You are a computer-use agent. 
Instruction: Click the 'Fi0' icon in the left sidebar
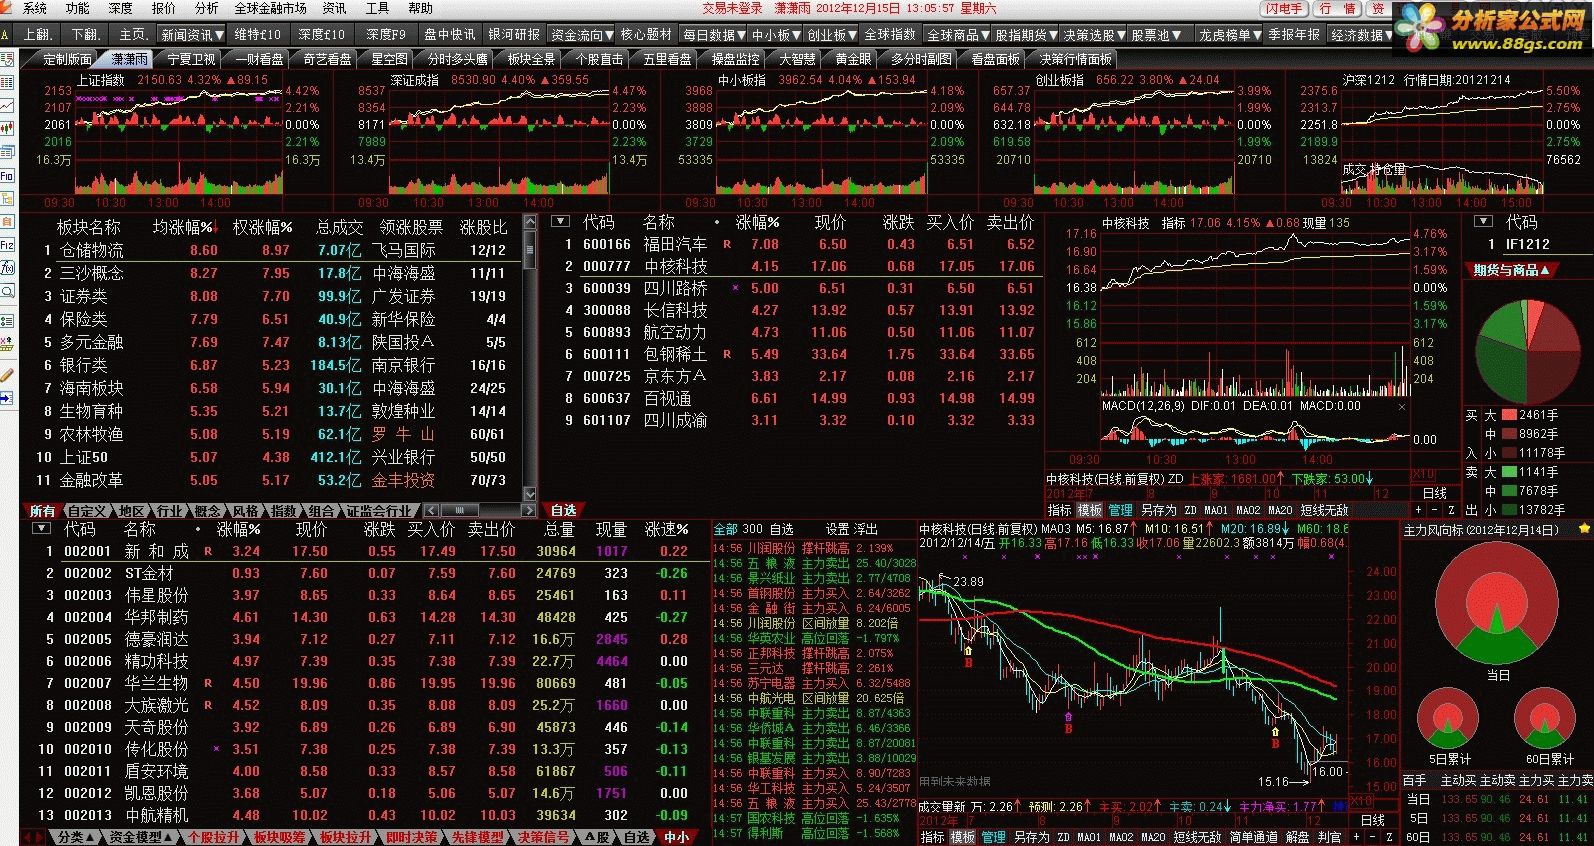click(x=7, y=176)
